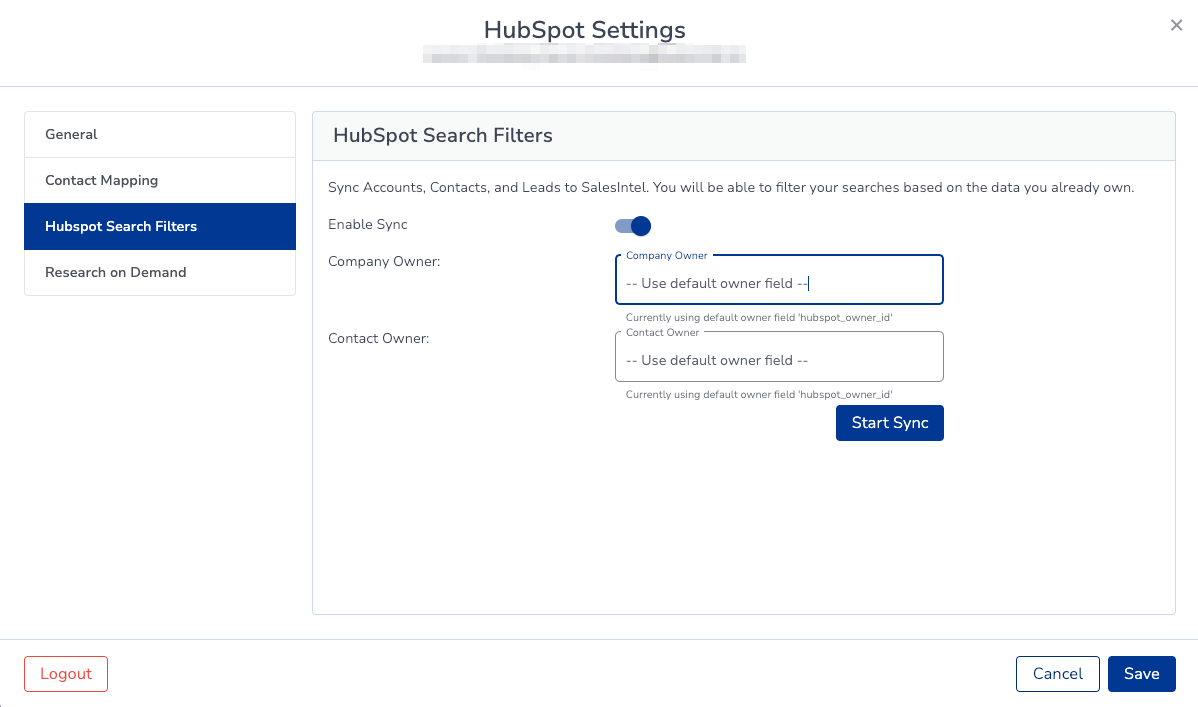Toggle the Enable Sync switch

pyautogui.click(x=633, y=226)
